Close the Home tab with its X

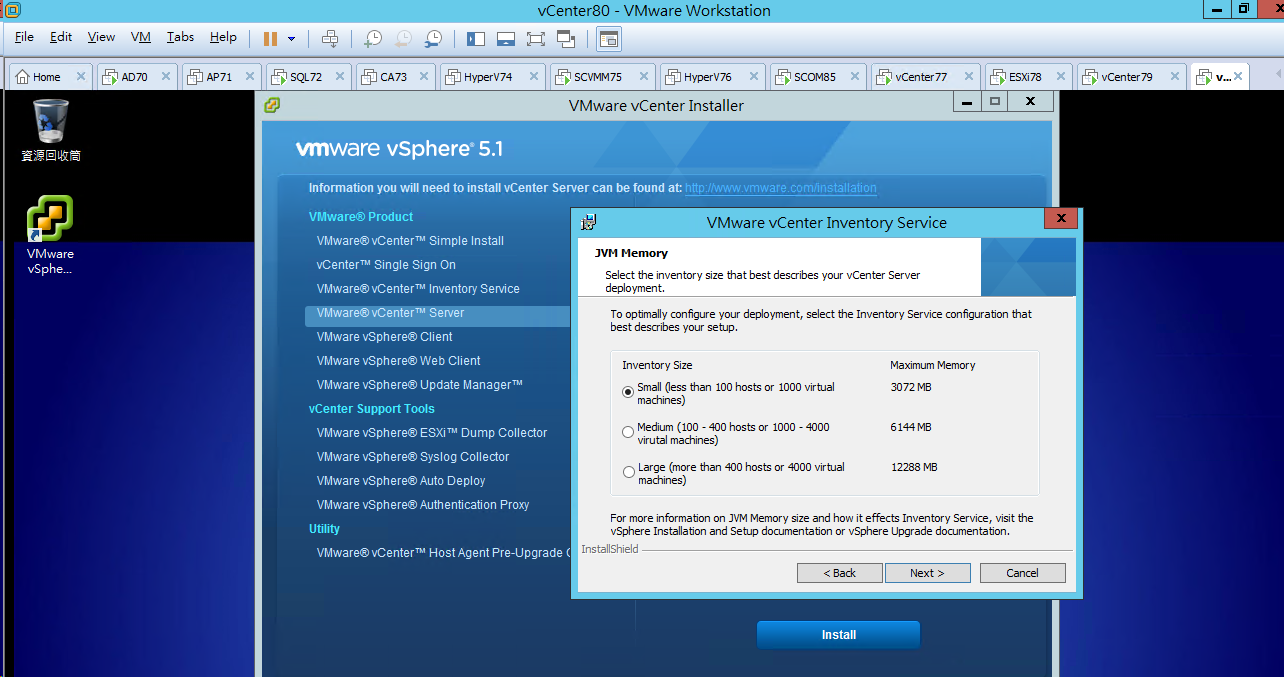pos(81,77)
